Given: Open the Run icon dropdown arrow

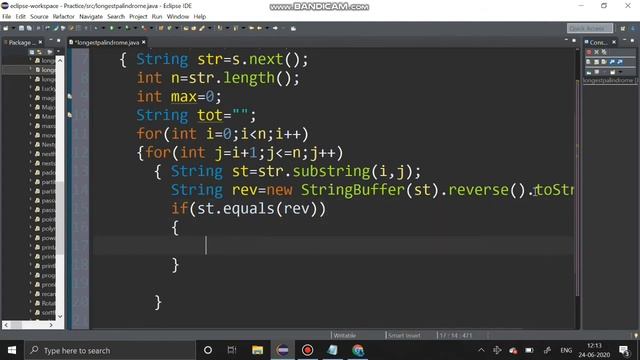Looking at the screenshot, I should 119,28.
